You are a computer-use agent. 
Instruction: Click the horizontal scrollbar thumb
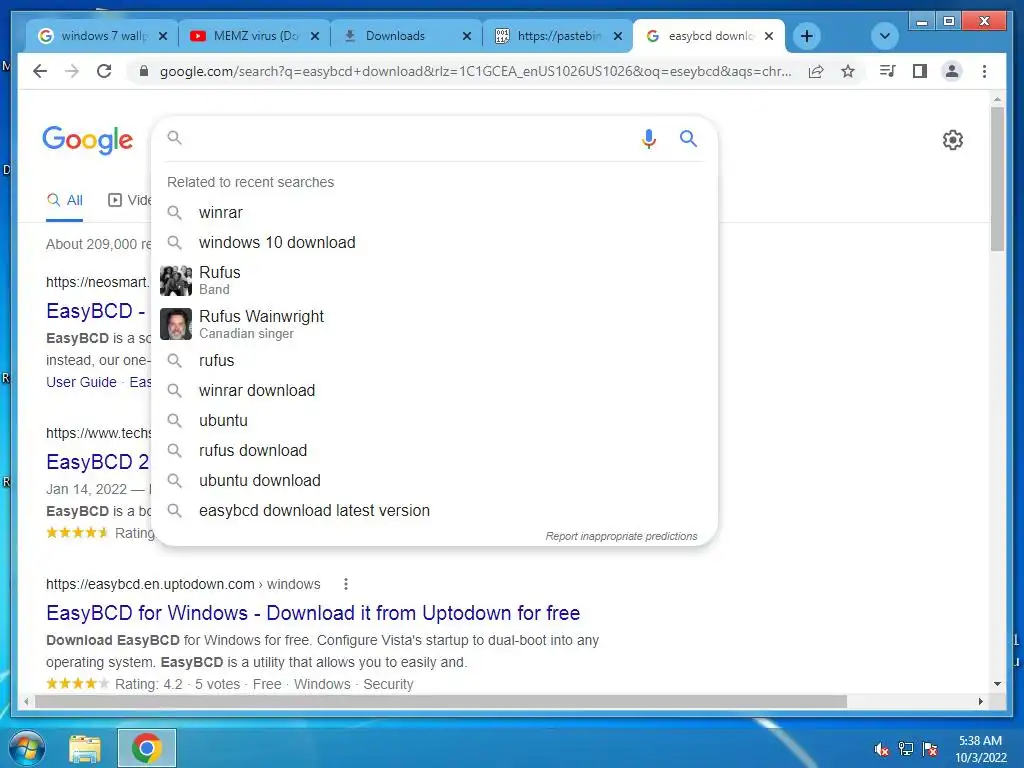pyautogui.click(x=441, y=701)
